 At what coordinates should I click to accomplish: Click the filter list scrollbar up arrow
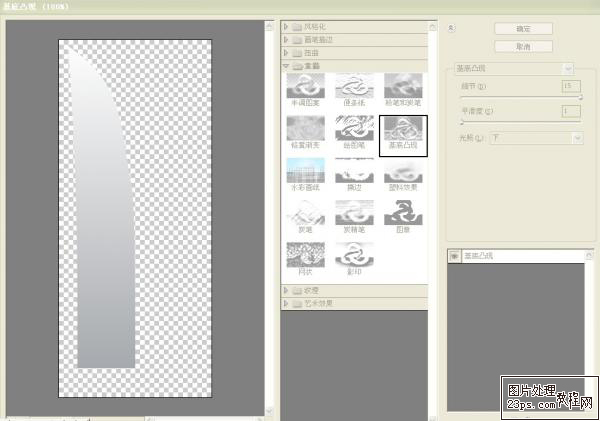[432, 27]
